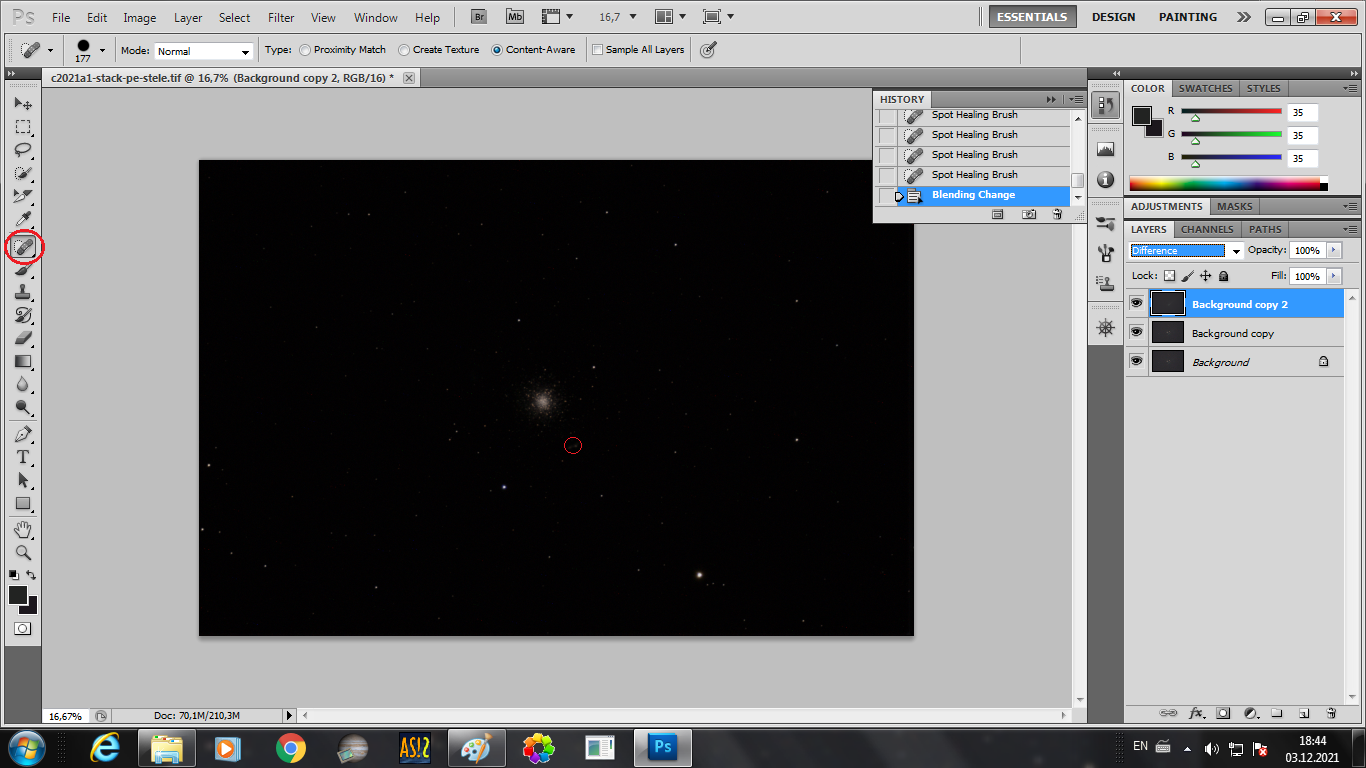Select Proximity Match type
Viewport: 1366px width, 768px height.
[x=342, y=49]
